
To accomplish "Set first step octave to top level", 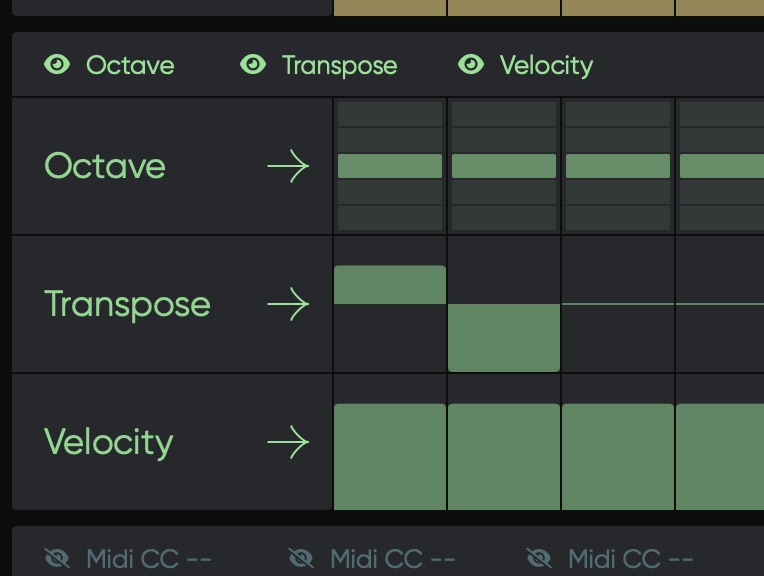I will click(x=390, y=114).
